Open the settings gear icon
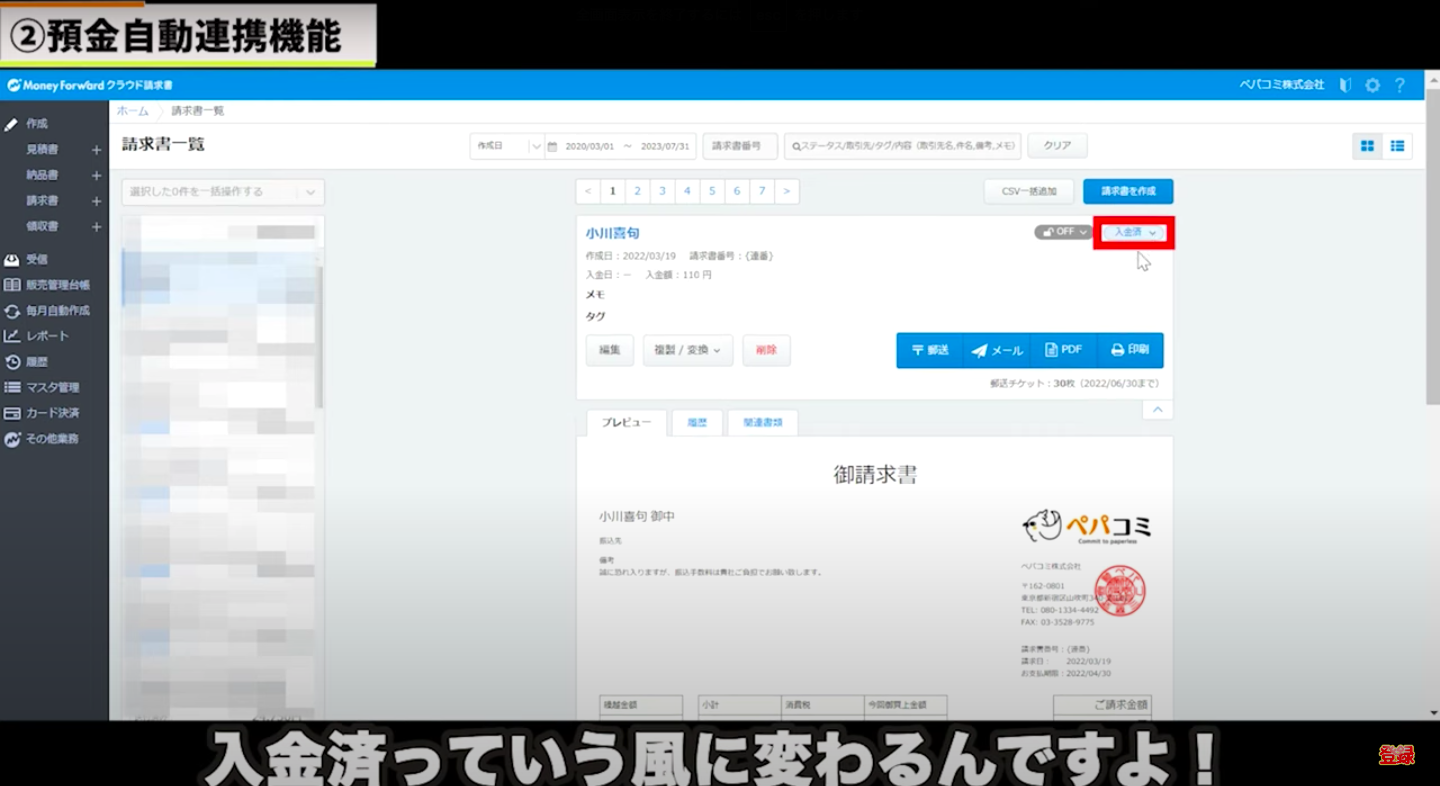The image size is (1440, 786). click(1372, 85)
